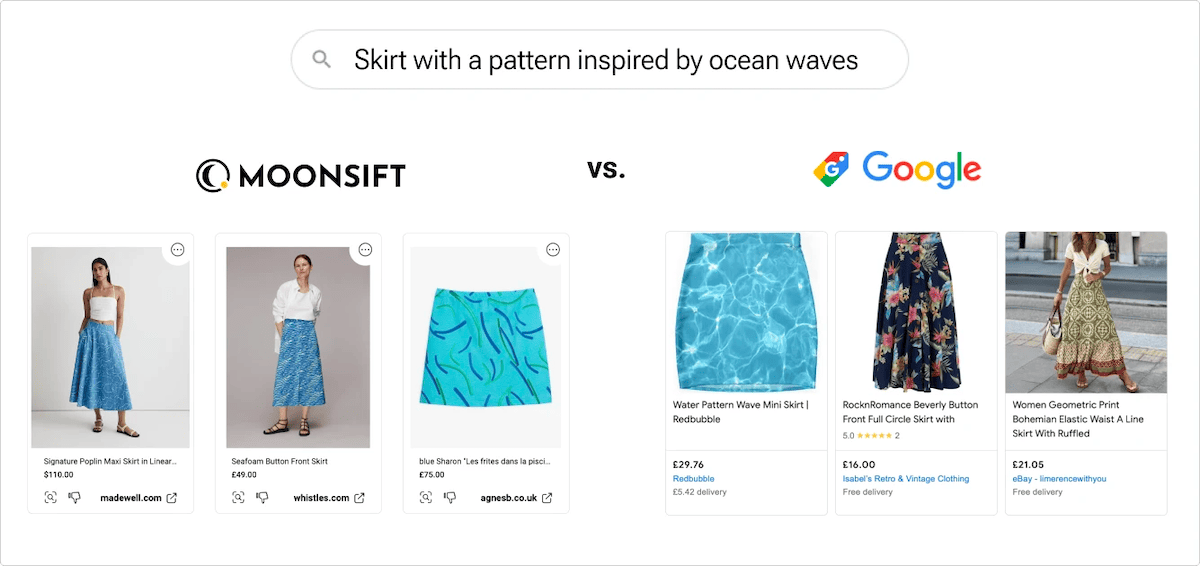Dislike the Seafoam Button Front Skirt
Screen dimensions: 1200x566
click(x=262, y=497)
